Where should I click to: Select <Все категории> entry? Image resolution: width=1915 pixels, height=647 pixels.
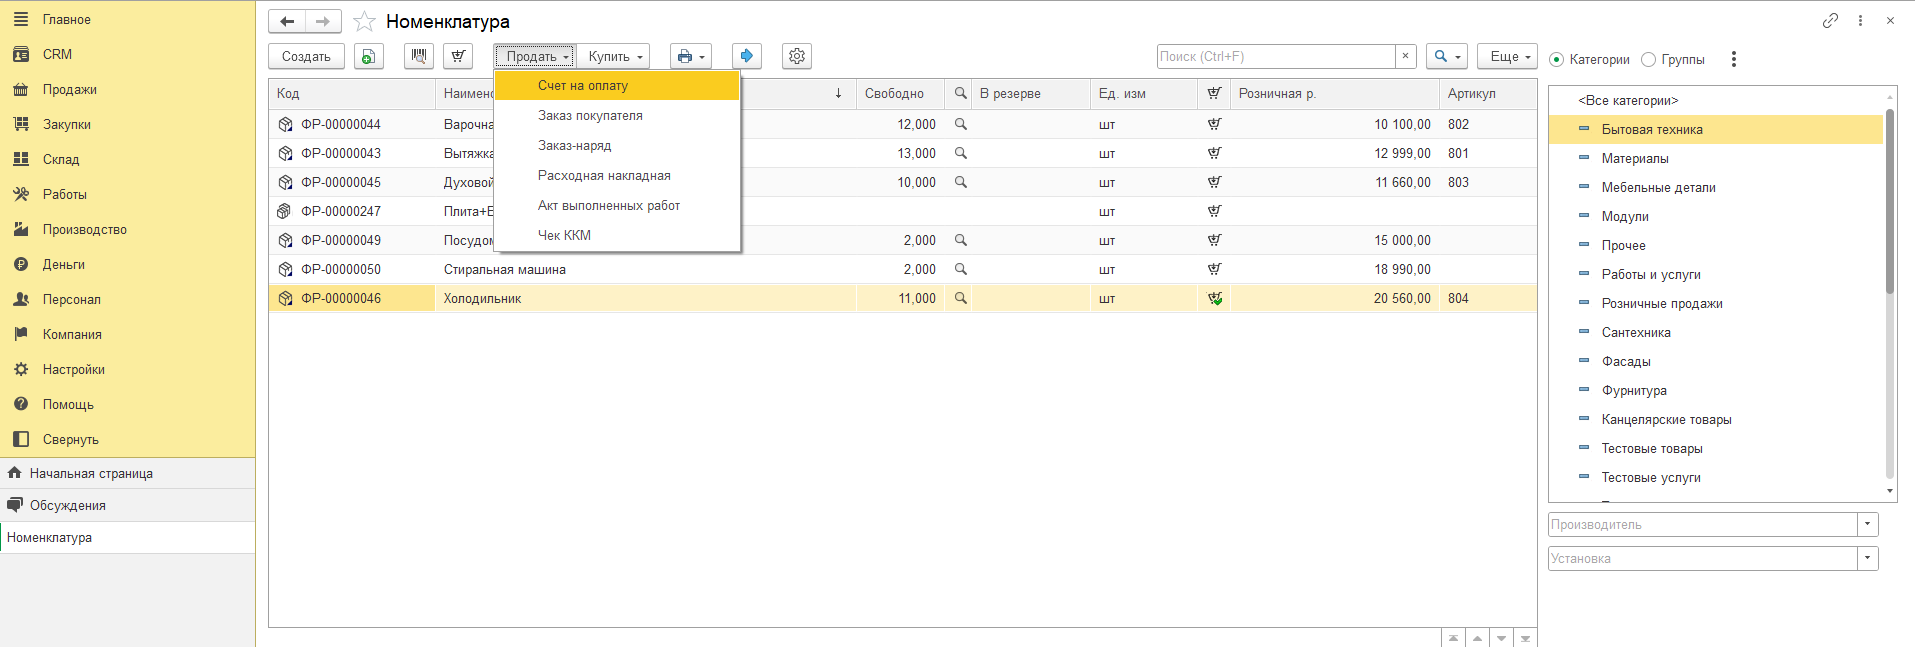1628,100
